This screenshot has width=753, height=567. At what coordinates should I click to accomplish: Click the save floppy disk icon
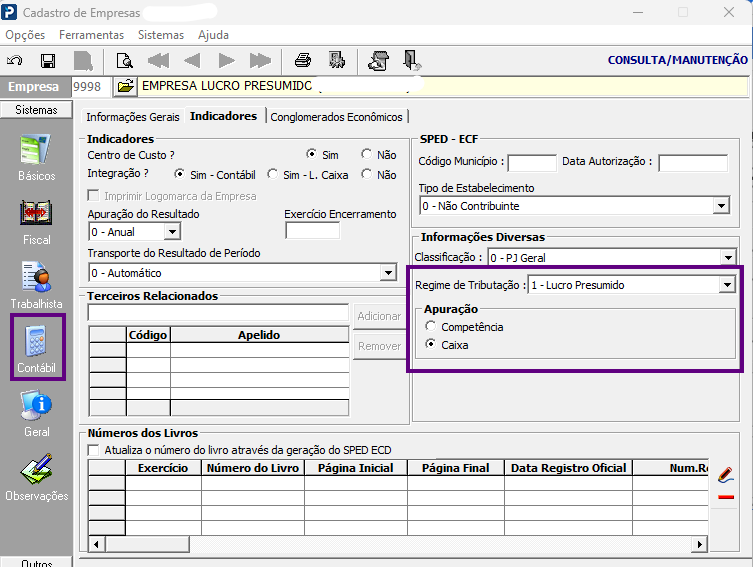point(48,61)
